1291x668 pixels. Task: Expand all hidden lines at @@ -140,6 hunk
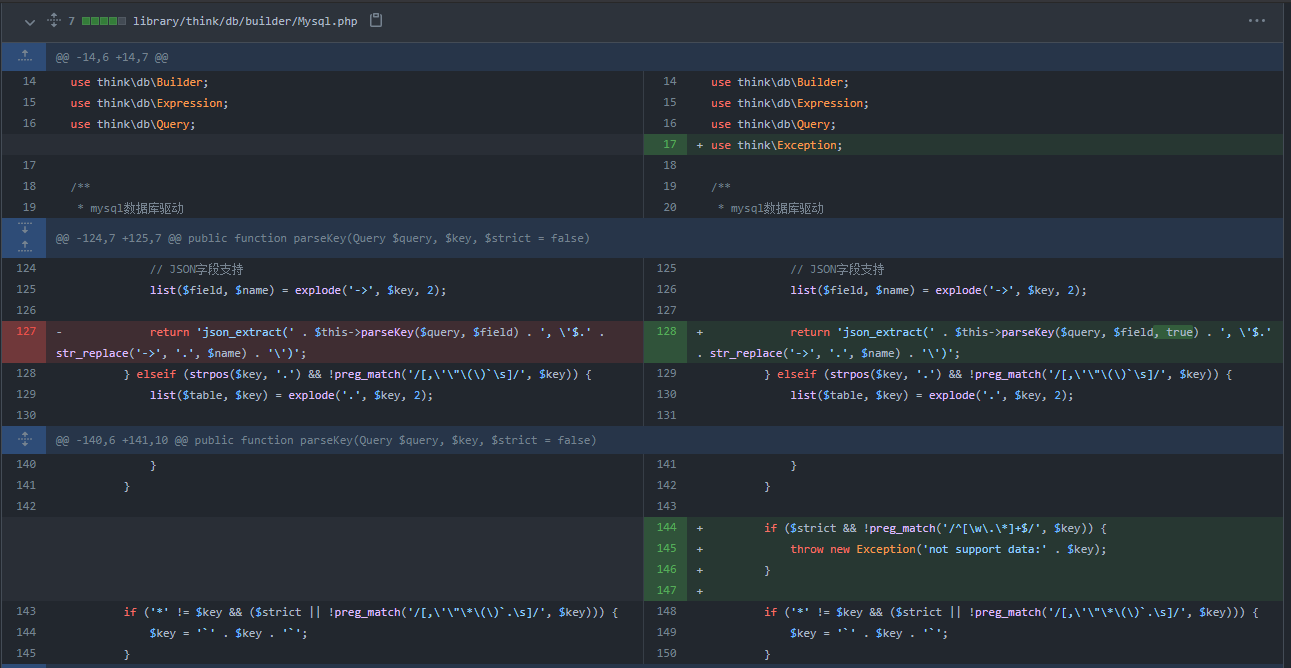tap(24, 440)
